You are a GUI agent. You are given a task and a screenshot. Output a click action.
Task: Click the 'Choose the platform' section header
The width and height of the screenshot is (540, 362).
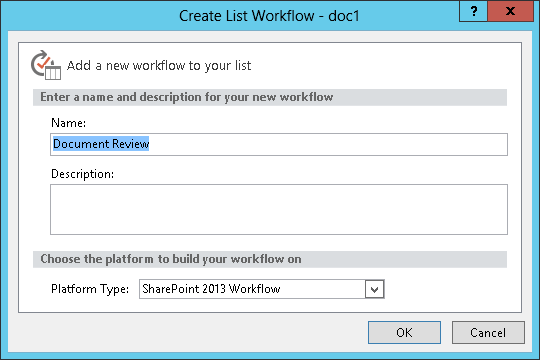(x=171, y=259)
